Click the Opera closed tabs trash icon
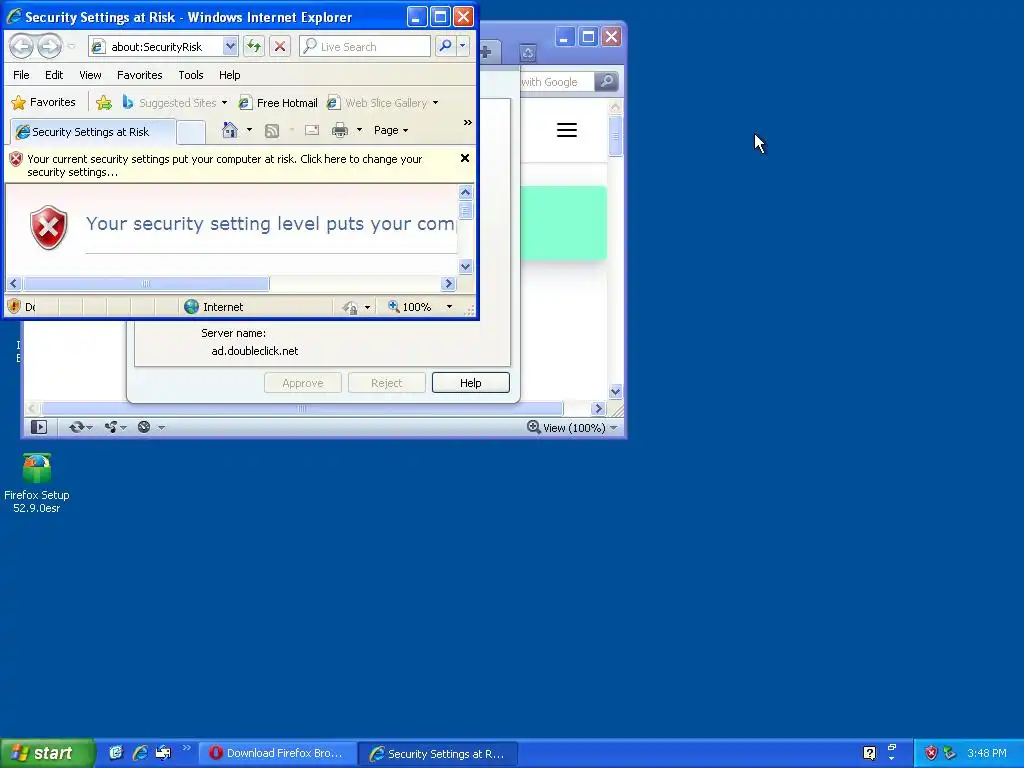This screenshot has width=1024, height=768. [x=528, y=54]
